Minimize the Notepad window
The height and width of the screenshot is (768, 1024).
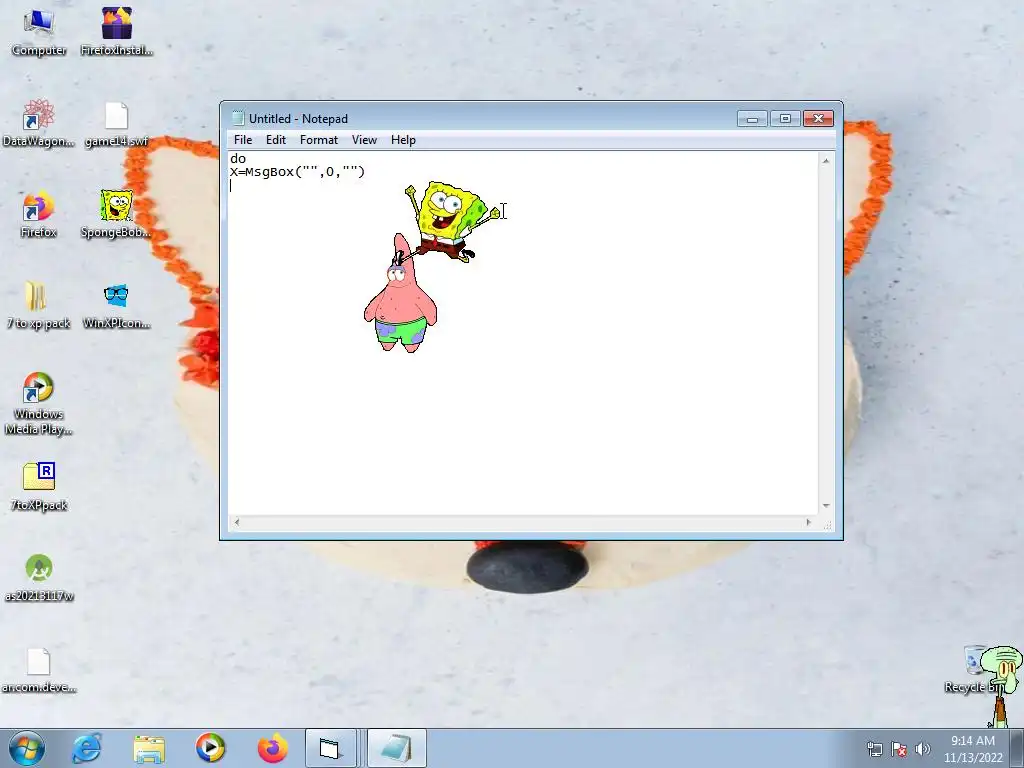752,118
